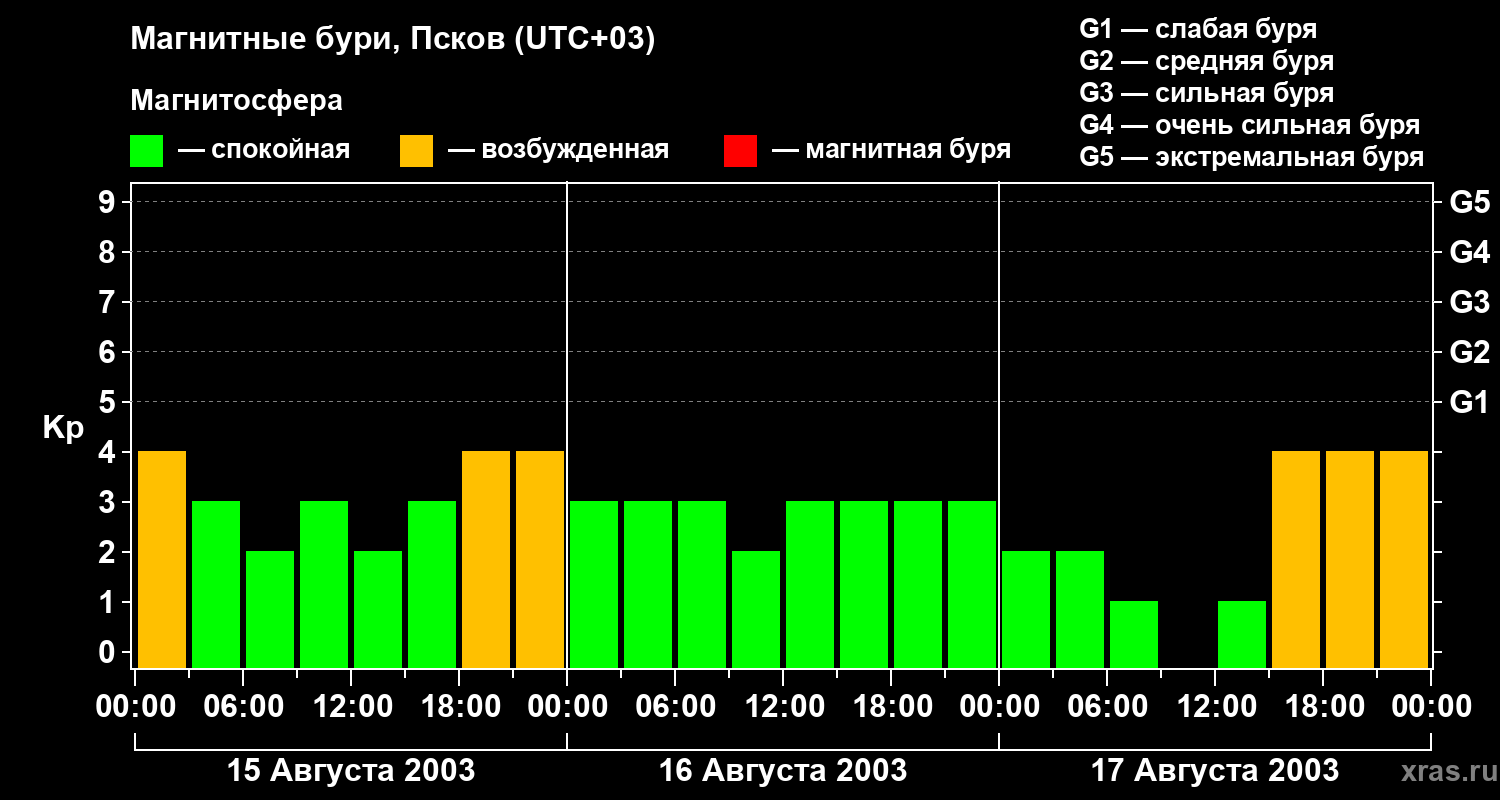Screen dimensions: 1500x800
Task: Click the Kp axis value 5
Action: [109, 402]
